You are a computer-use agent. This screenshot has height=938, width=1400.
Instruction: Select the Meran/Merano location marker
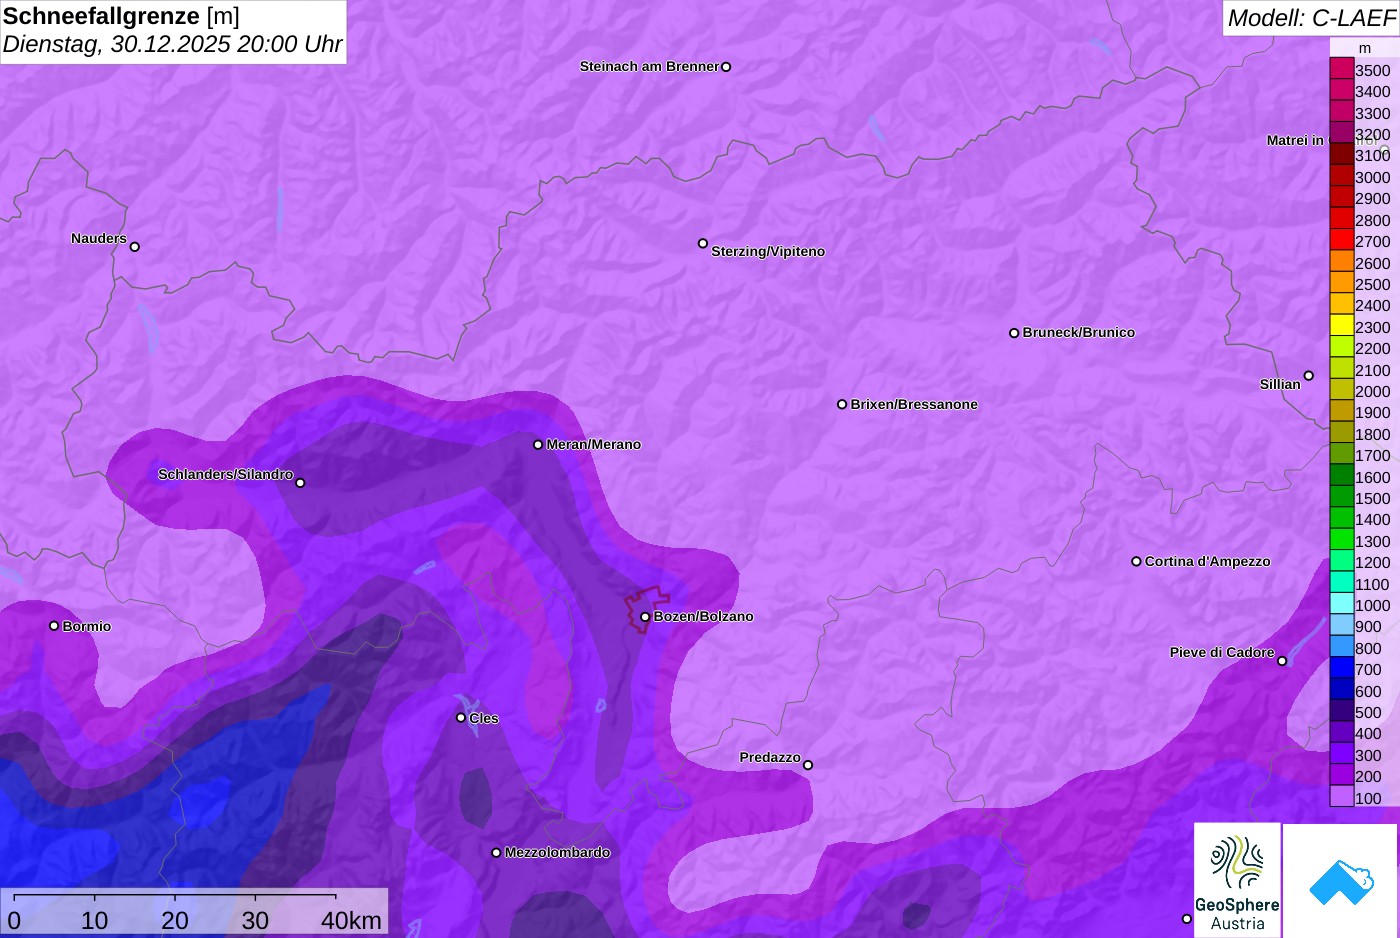tap(538, 445)
